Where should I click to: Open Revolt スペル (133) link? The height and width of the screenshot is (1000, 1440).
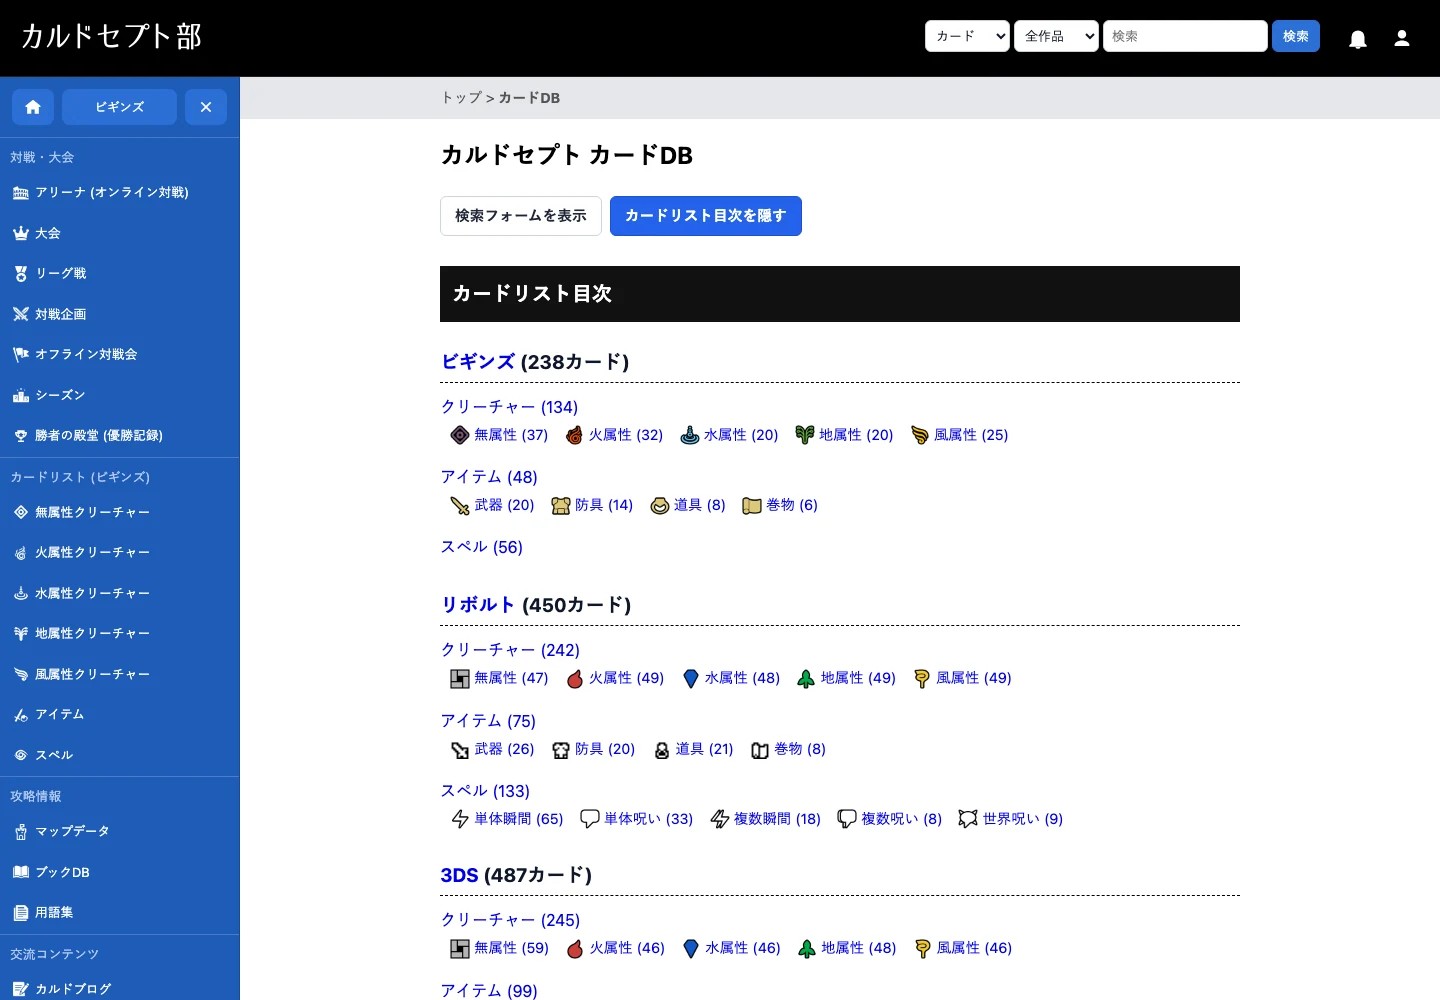coord(485,791)
